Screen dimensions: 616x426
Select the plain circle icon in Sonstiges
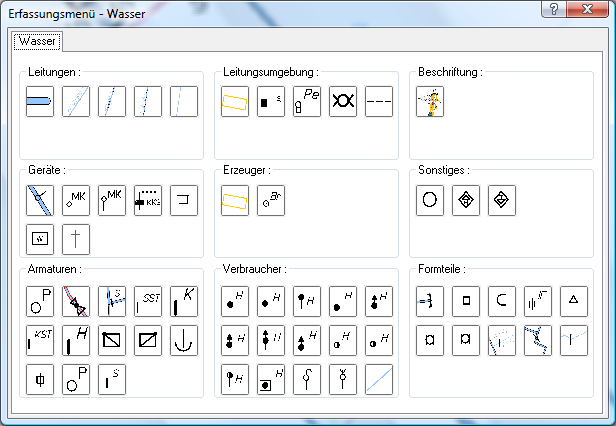point(430,201)
